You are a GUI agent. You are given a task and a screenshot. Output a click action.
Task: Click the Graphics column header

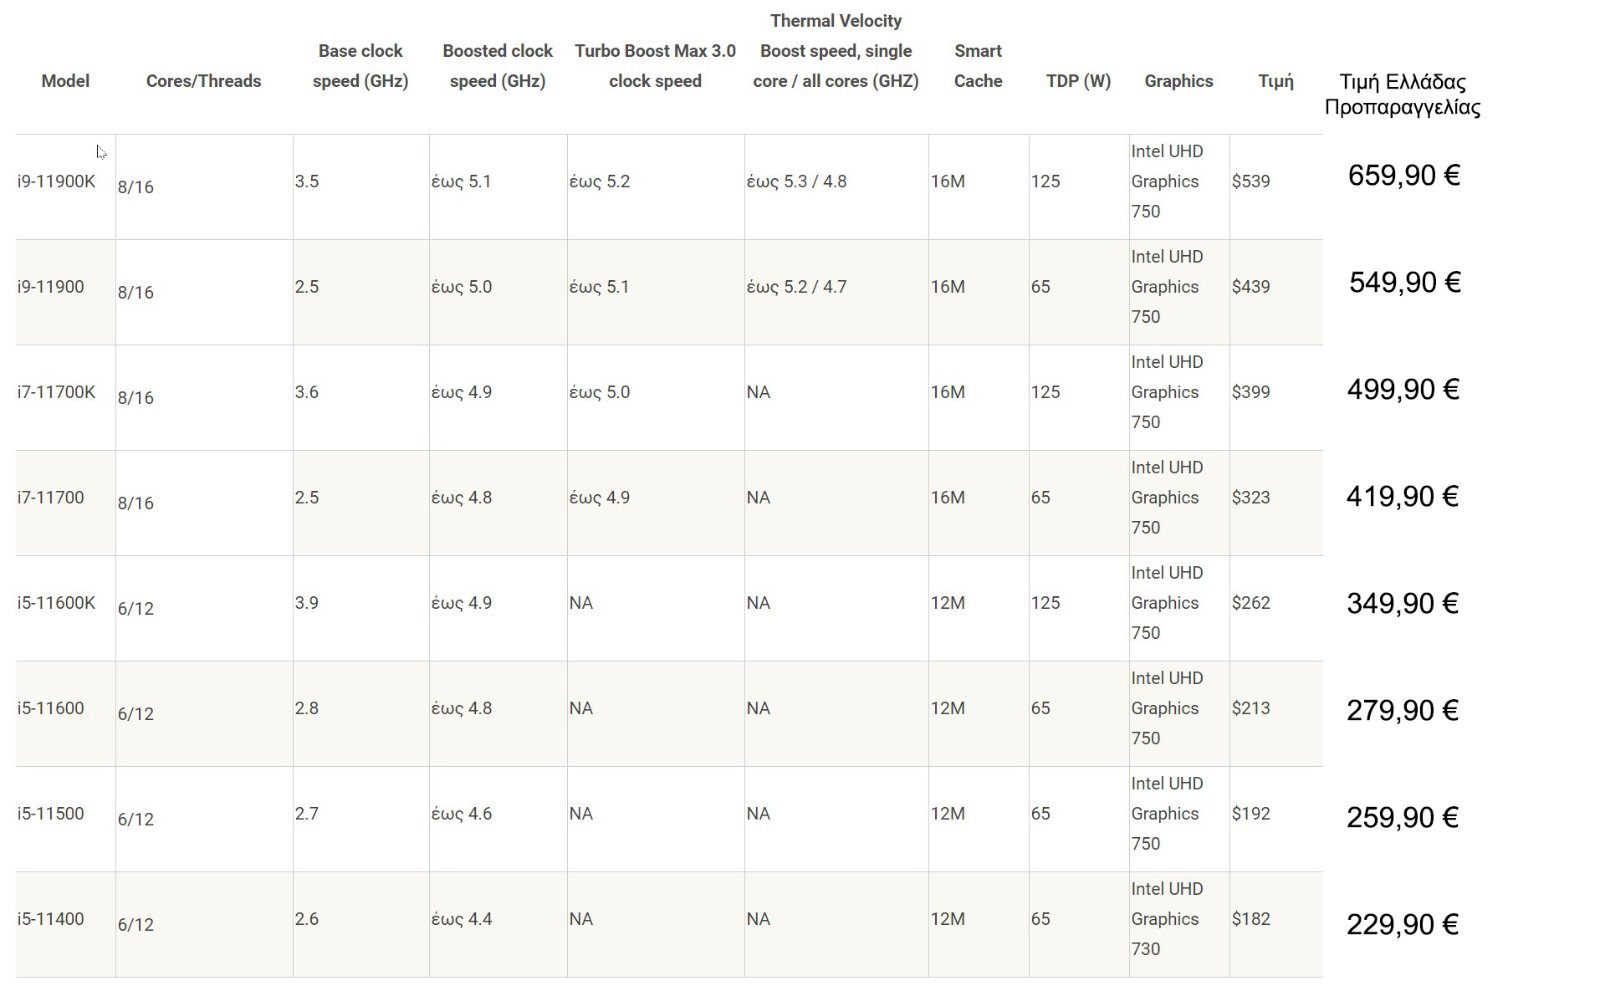click(1179, 81)
